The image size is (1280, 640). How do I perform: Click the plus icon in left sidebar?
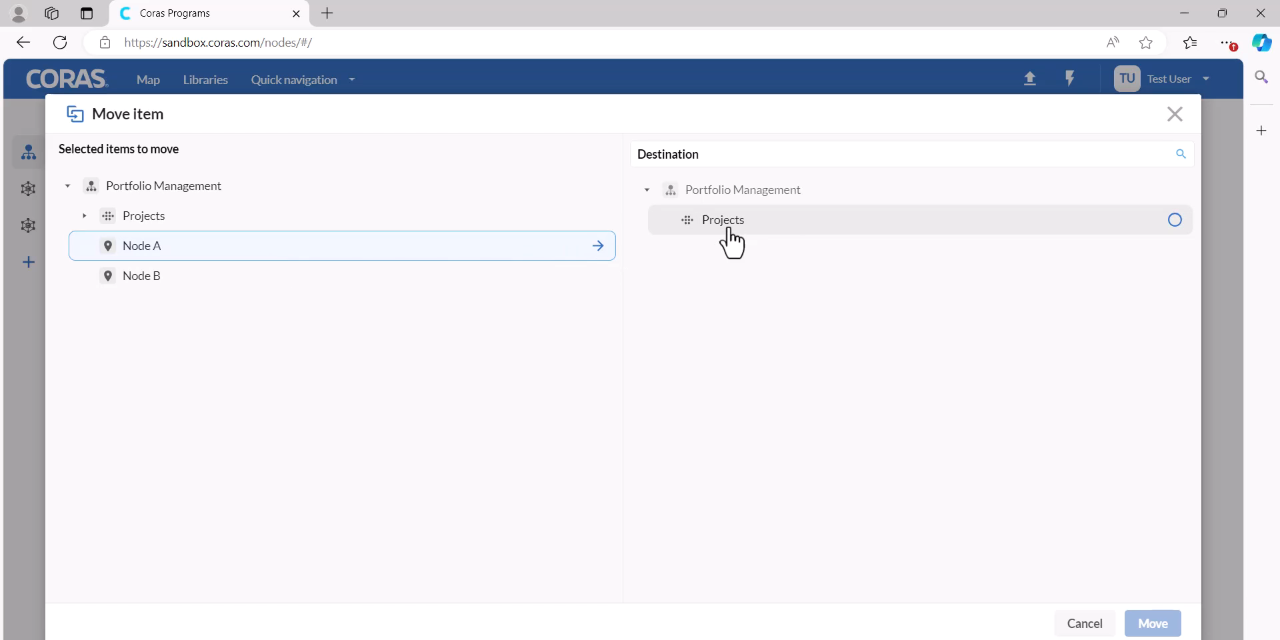(x=28, y=262)
